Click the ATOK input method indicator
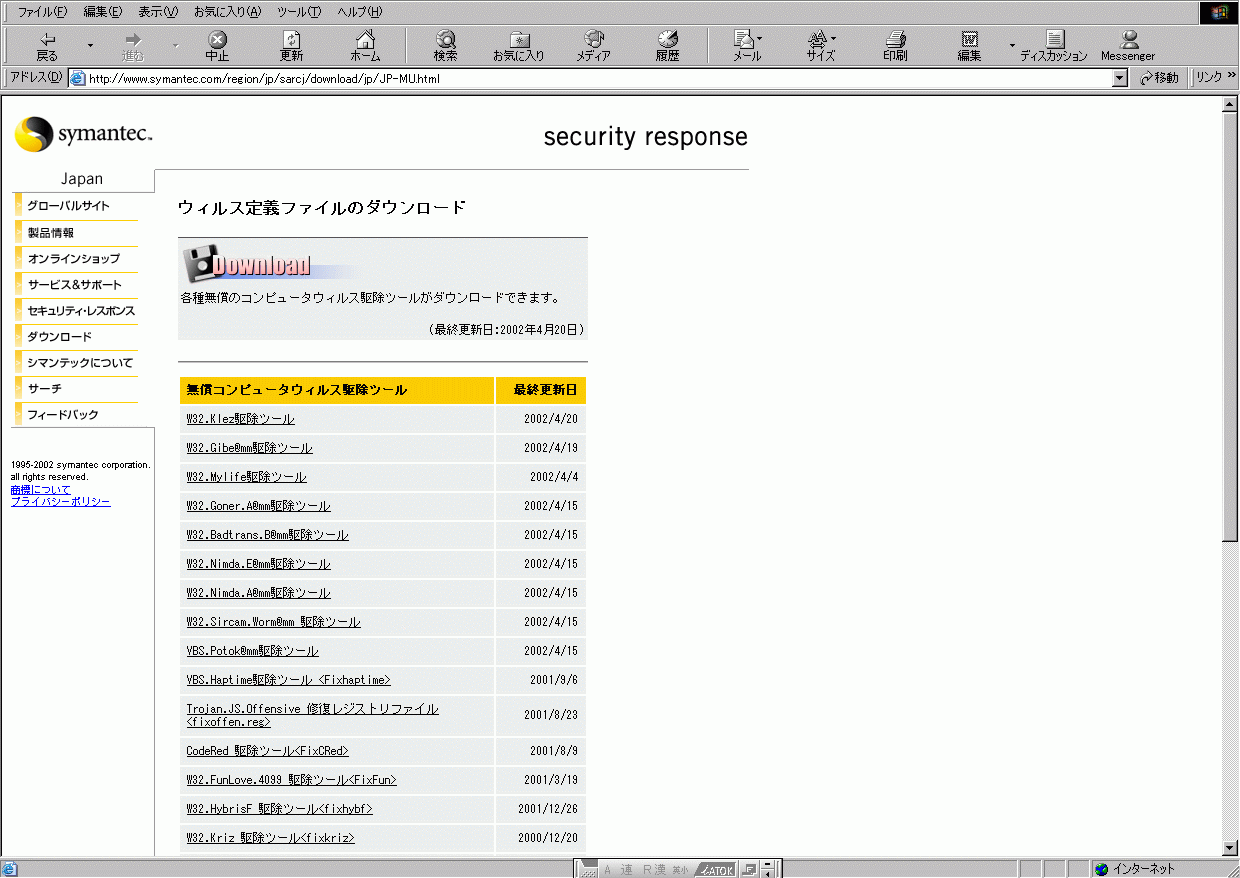 pos(716,869)
